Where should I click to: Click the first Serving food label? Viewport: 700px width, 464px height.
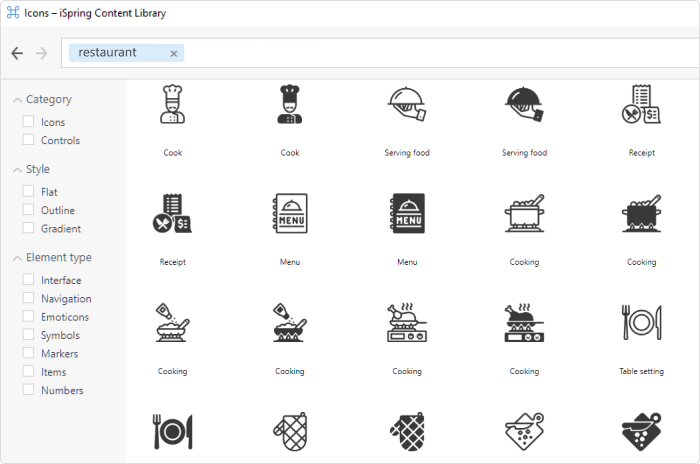407,153
